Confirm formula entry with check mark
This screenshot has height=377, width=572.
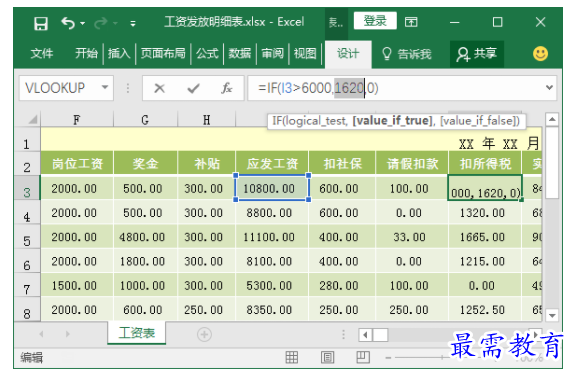(193, 88)
